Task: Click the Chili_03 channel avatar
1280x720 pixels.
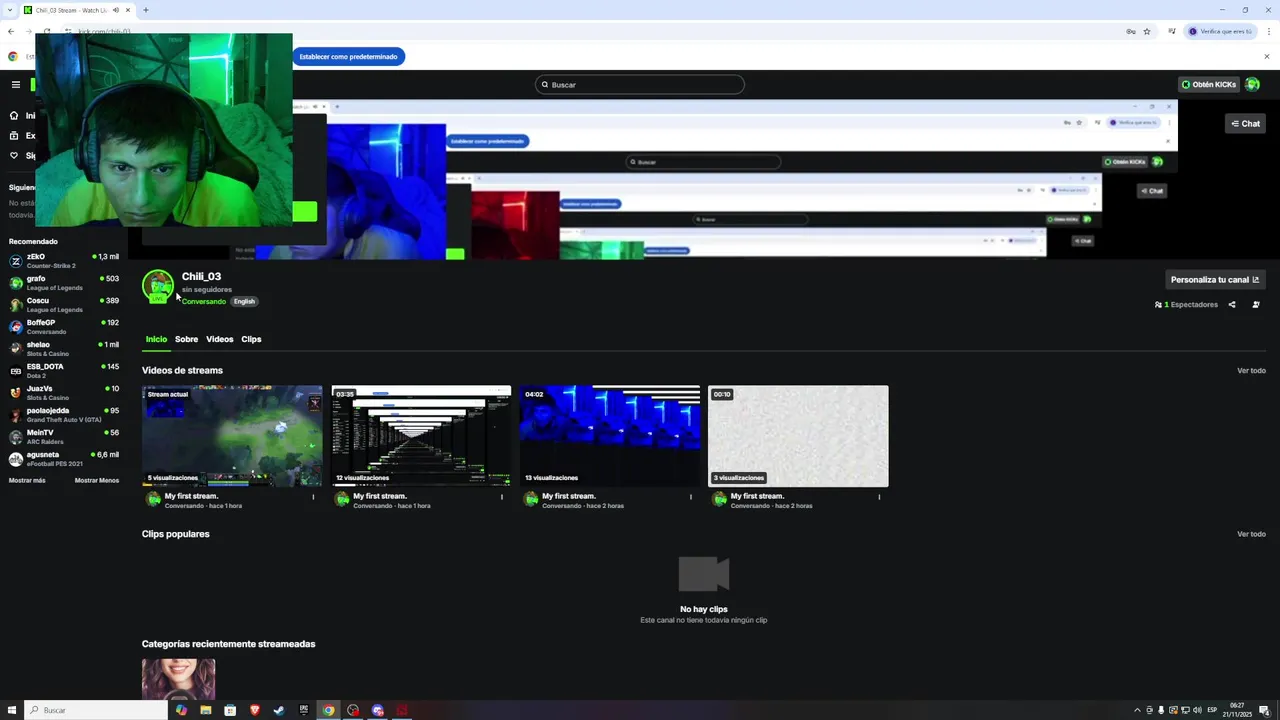Action: 157,286
